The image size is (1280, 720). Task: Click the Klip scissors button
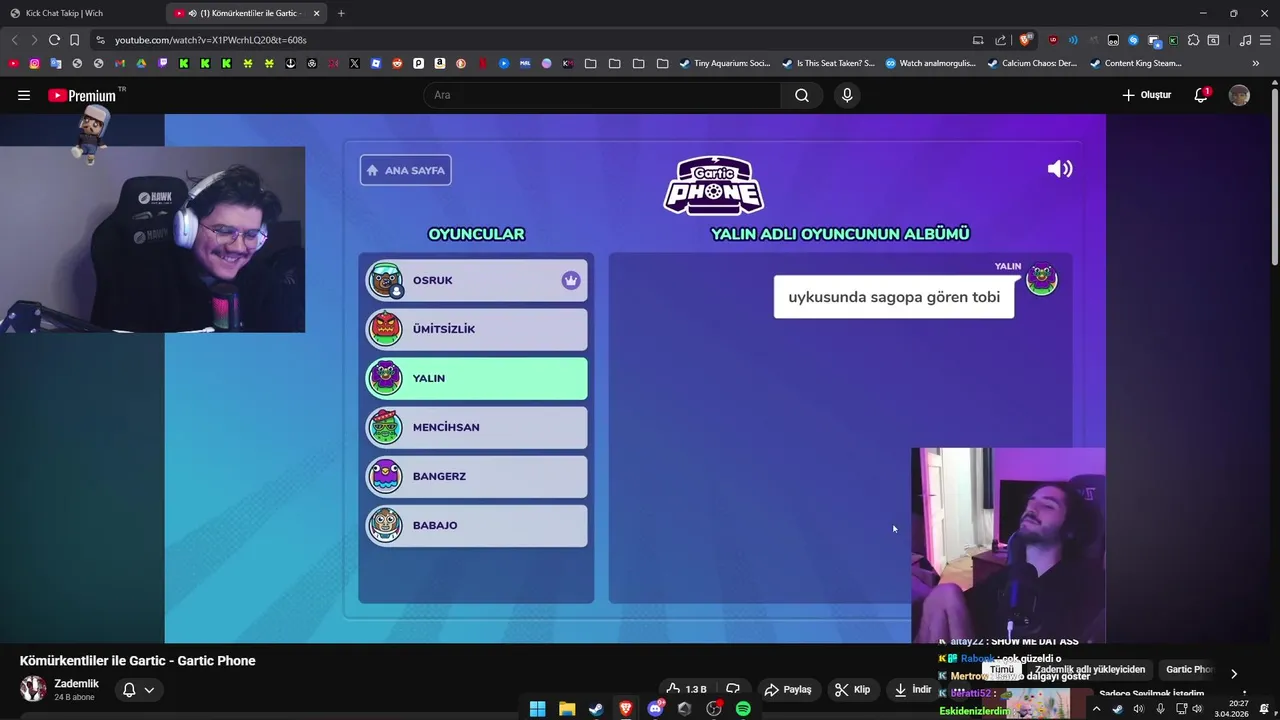pyautogui.click(x=852, y=689)
